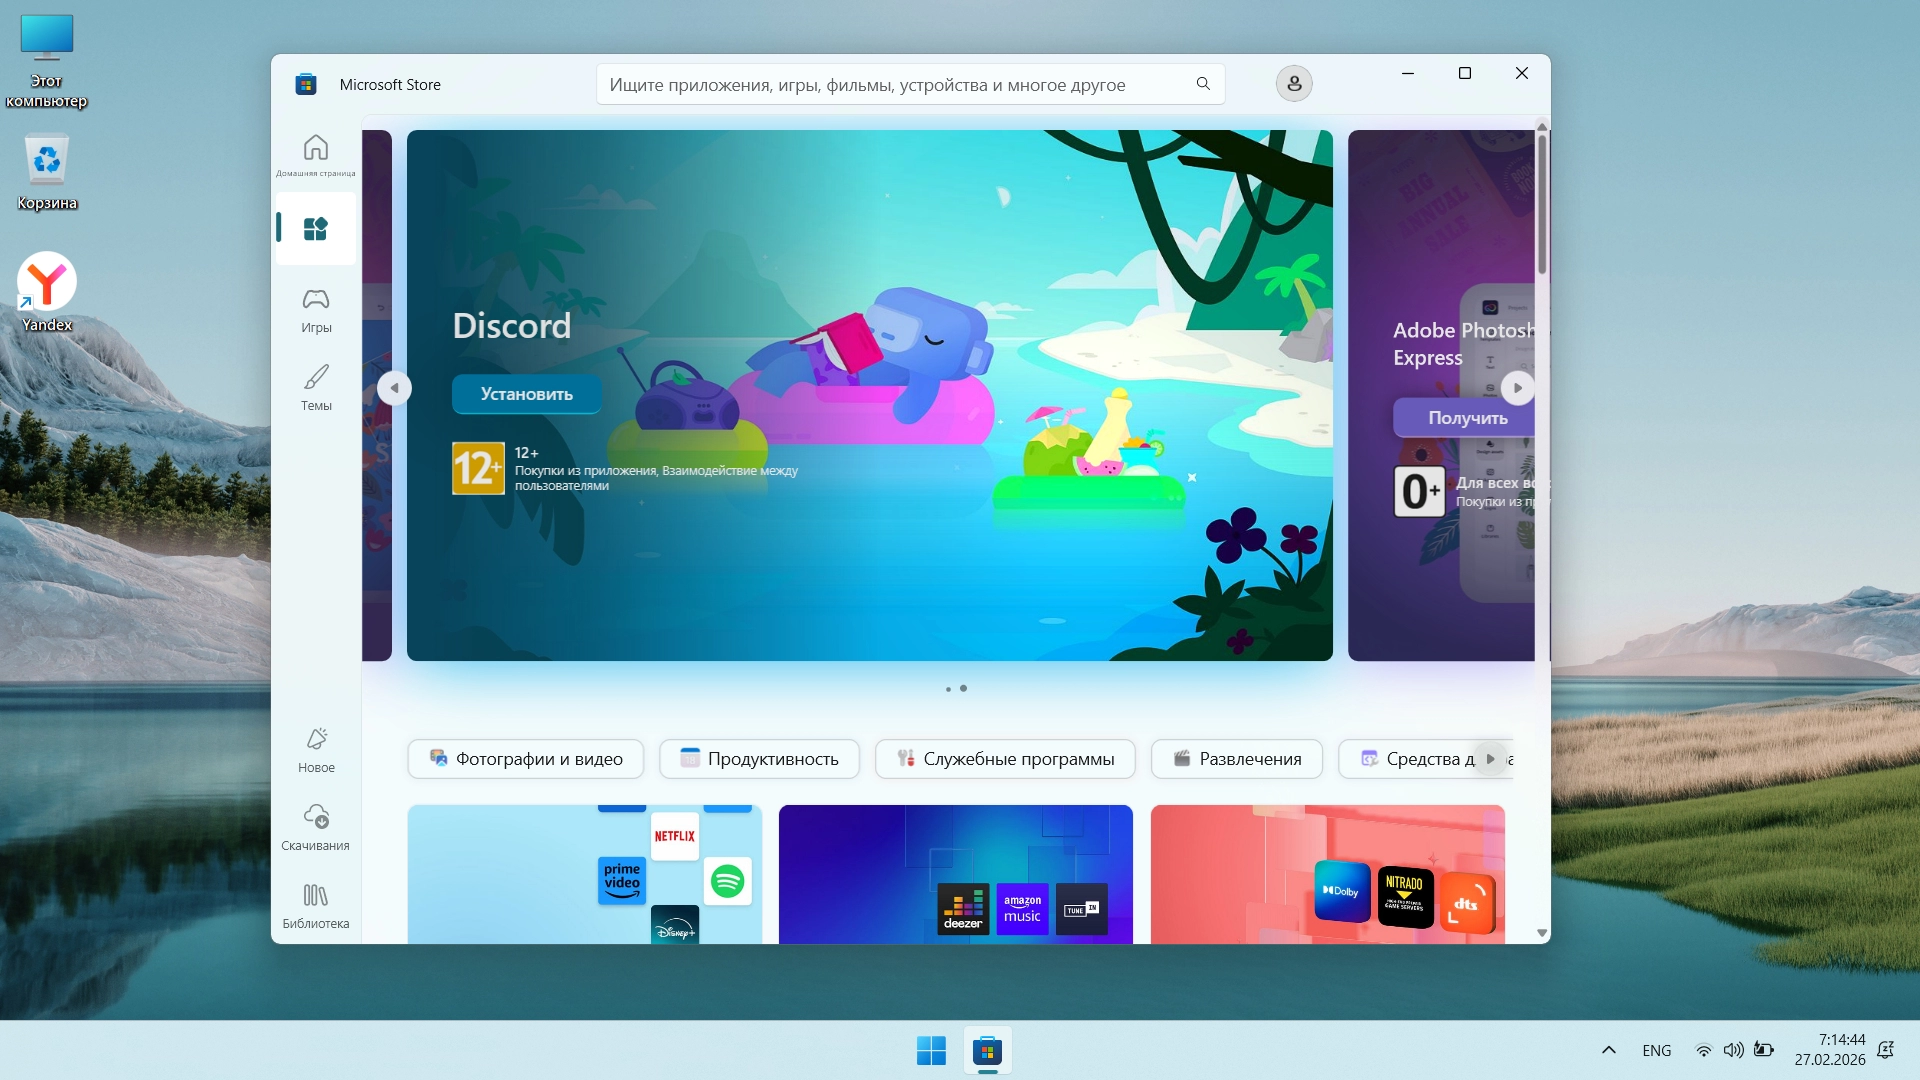Go to previous carousel slide

coord(394,388)
